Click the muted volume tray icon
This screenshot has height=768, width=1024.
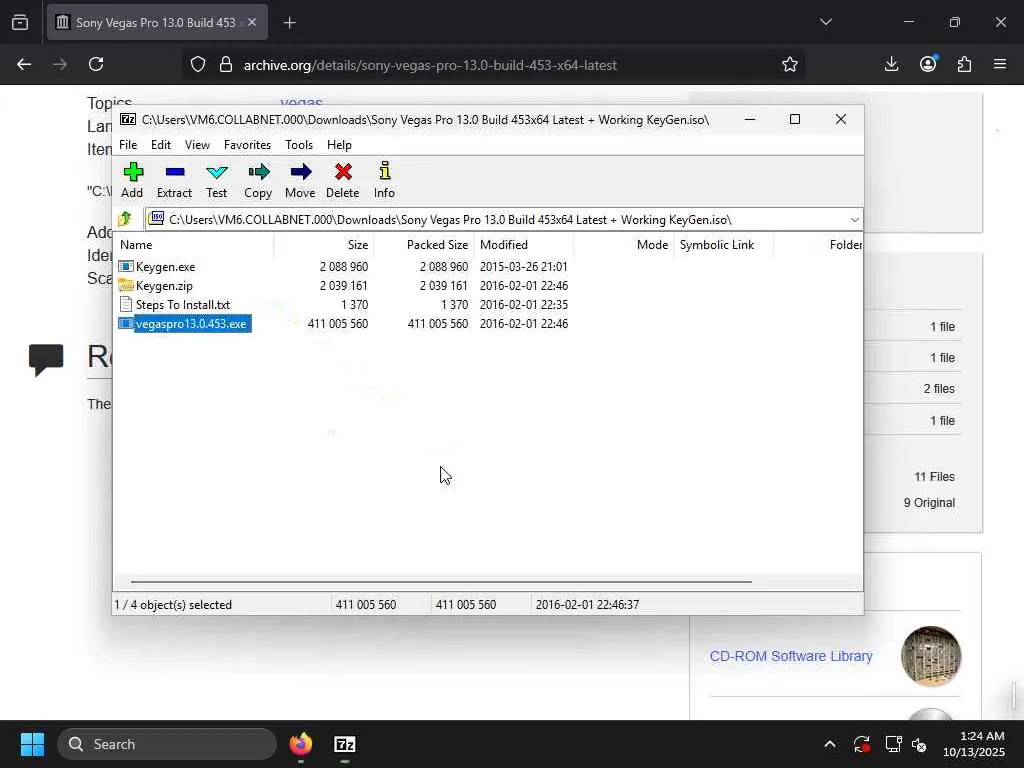tap(919, 744)
